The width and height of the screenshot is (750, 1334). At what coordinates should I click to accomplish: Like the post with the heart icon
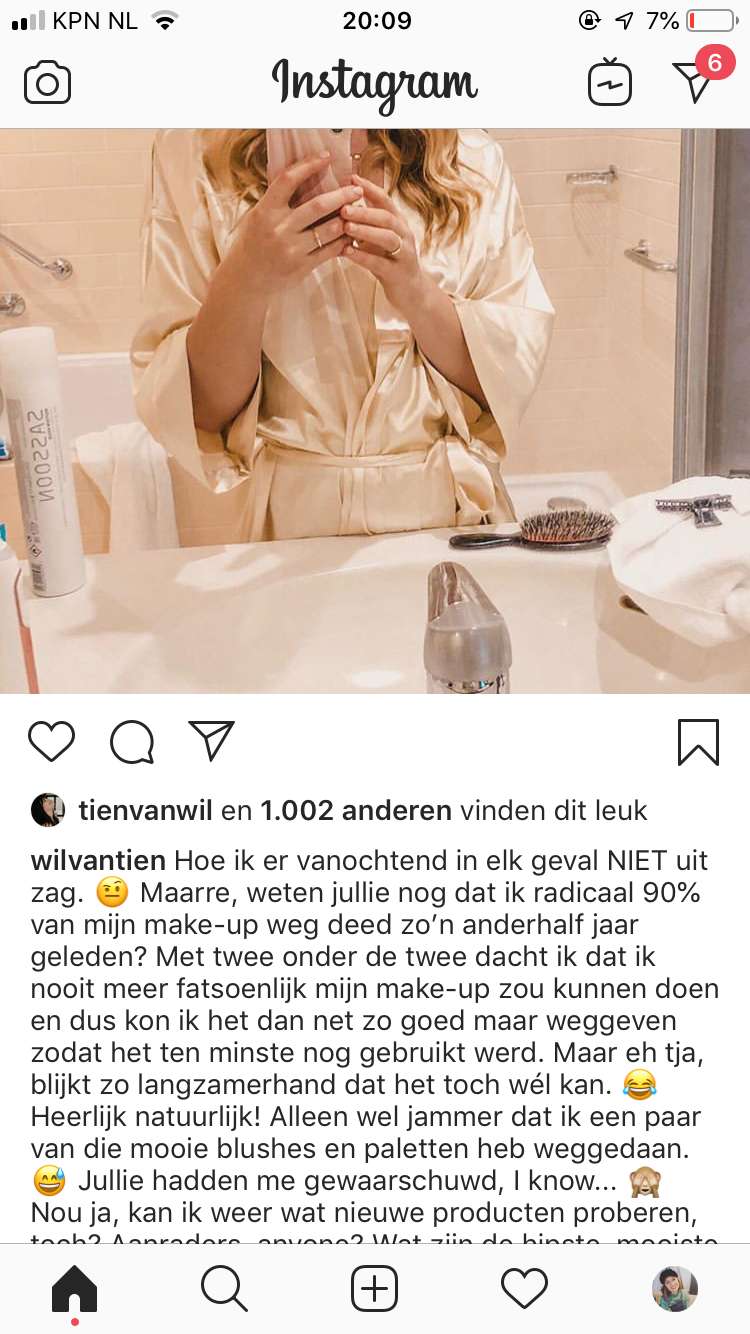pos(51,742)
